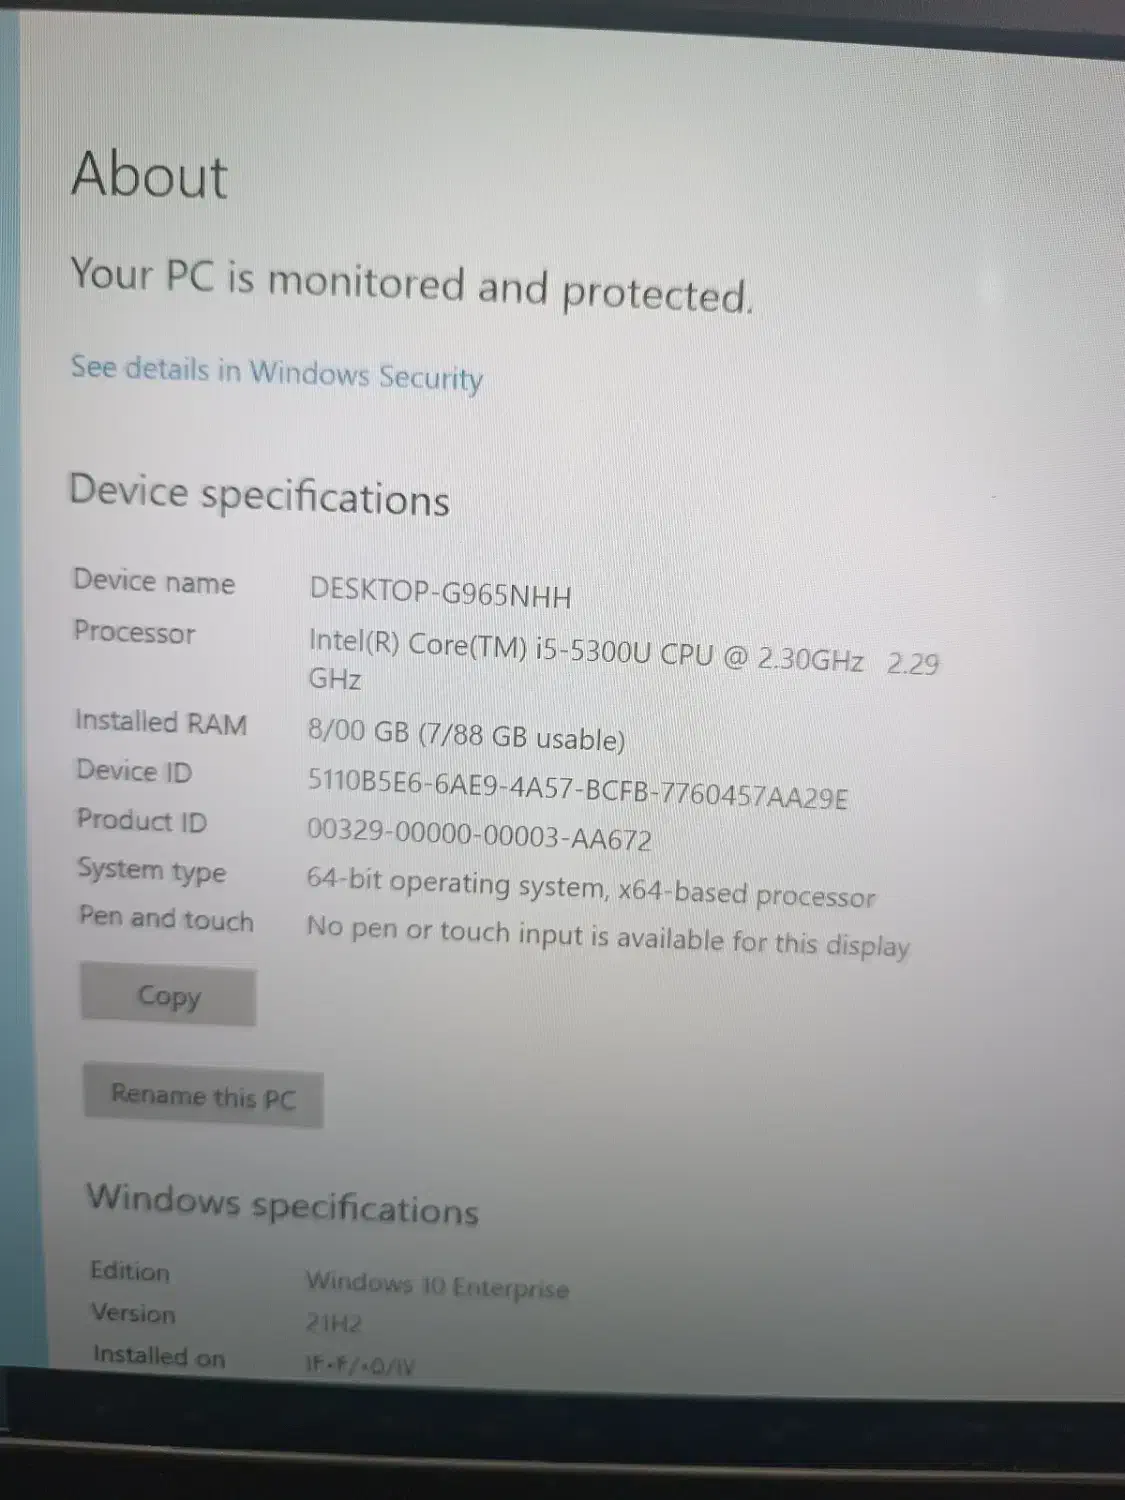Viewport: 1125px width, 1500px height.
Task: Select the About page heading
Action: (x=150, y=174)
